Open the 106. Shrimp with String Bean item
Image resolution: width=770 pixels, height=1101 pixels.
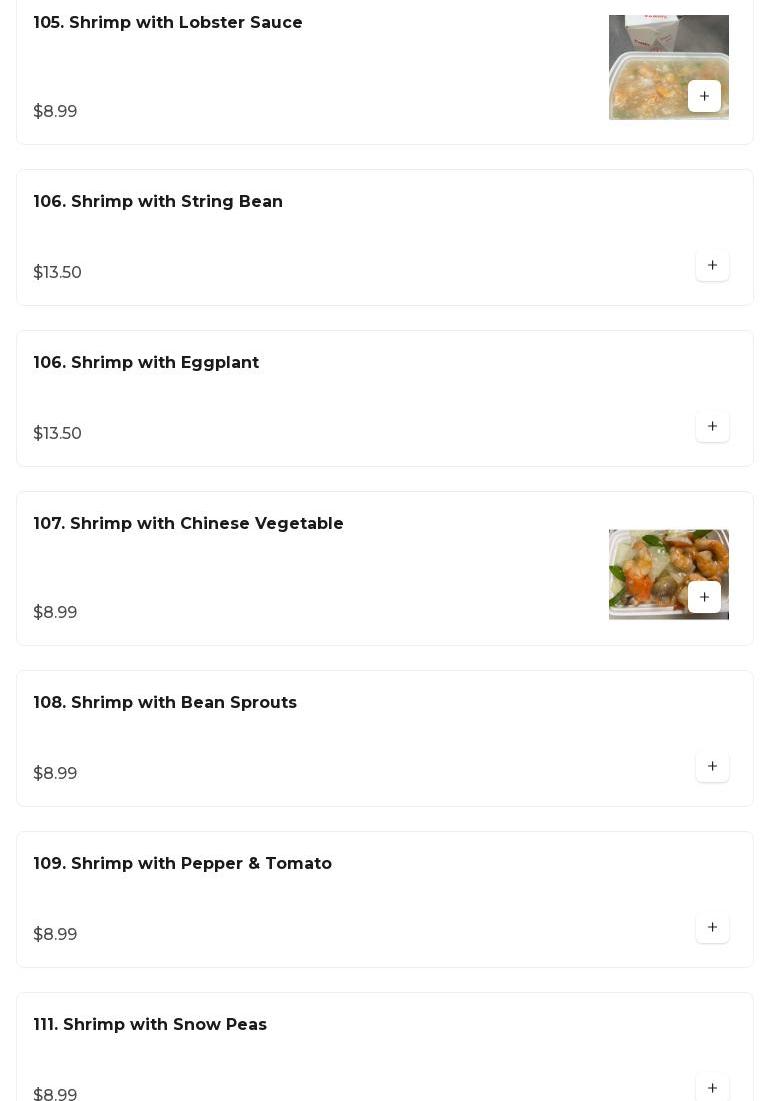[x=158, y=202]
